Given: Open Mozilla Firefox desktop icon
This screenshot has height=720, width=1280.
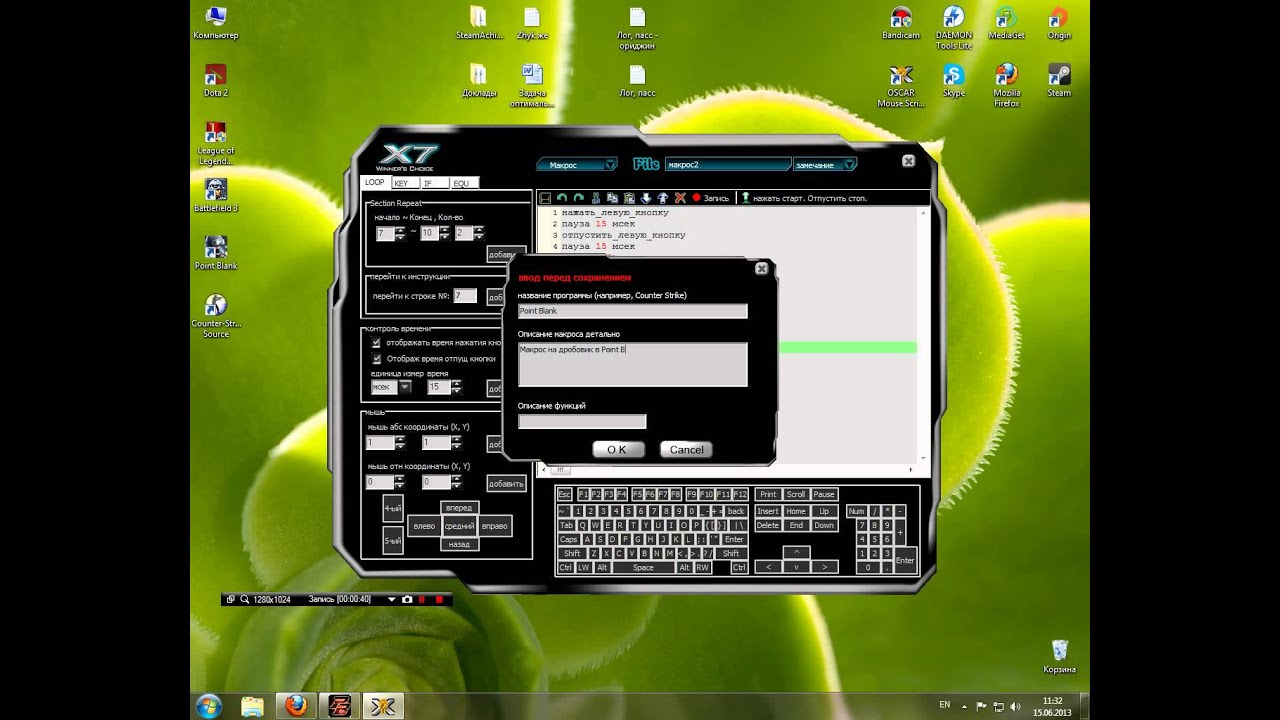Looking at the screenshot, I should pos(1006,86).
